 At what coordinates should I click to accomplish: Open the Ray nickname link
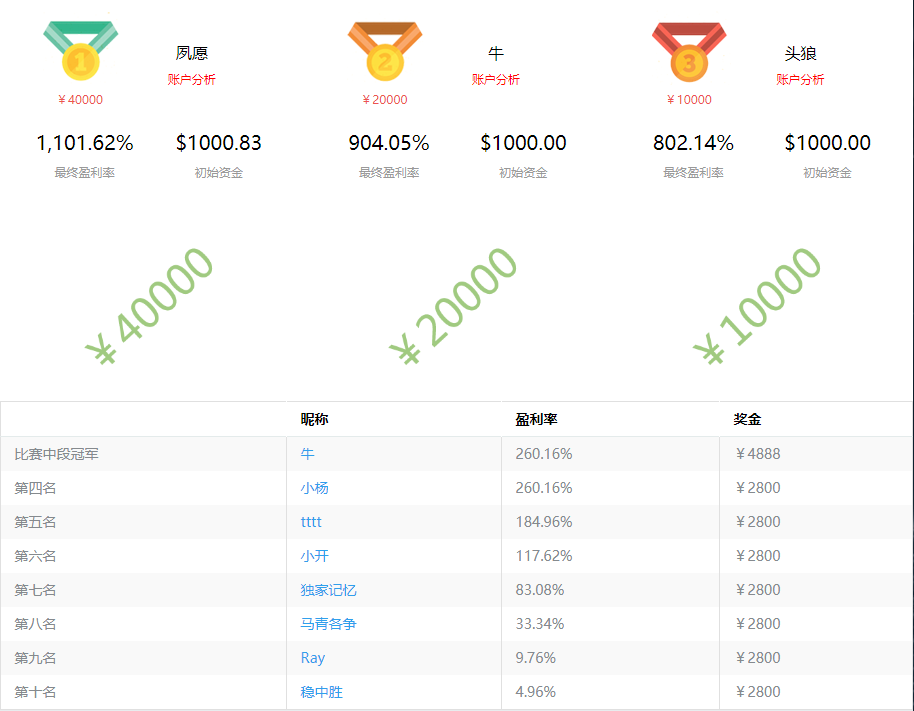click(x=312, y=658)
